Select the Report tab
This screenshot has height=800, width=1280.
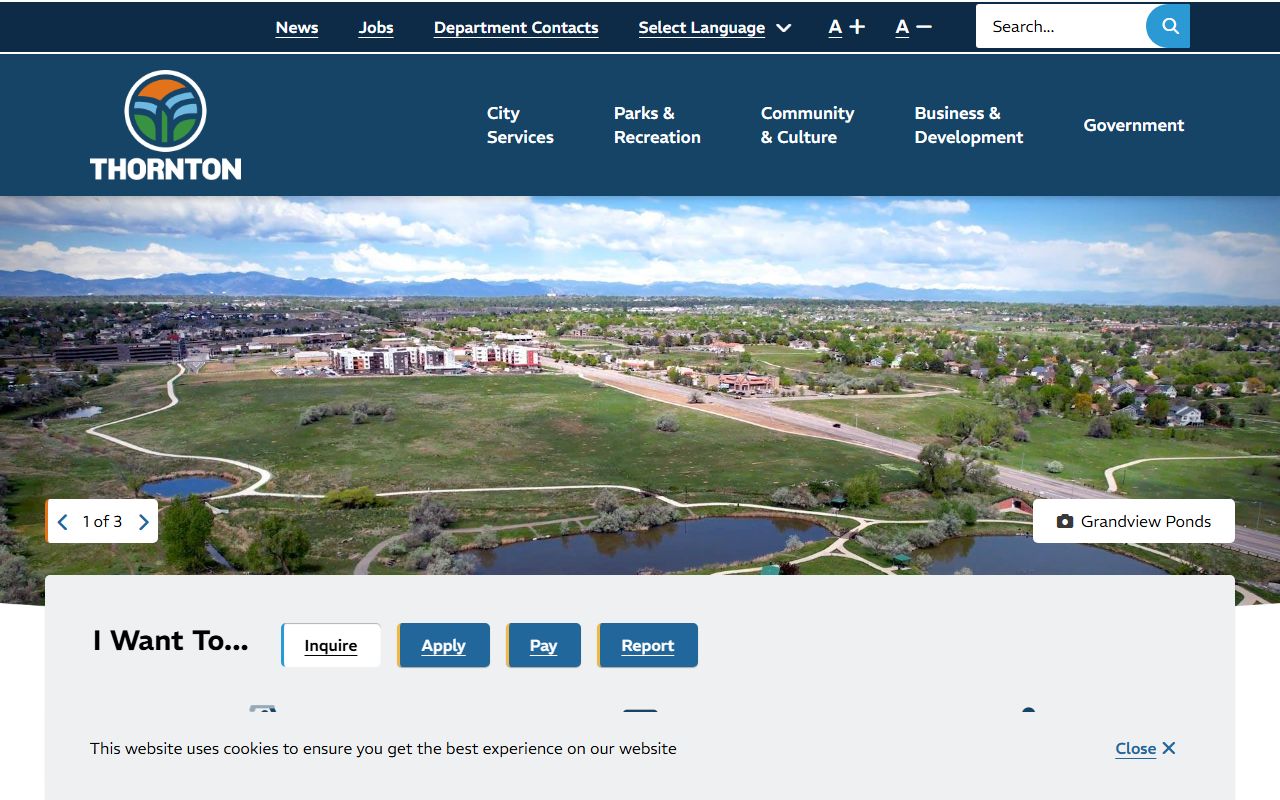click(647, 645)
